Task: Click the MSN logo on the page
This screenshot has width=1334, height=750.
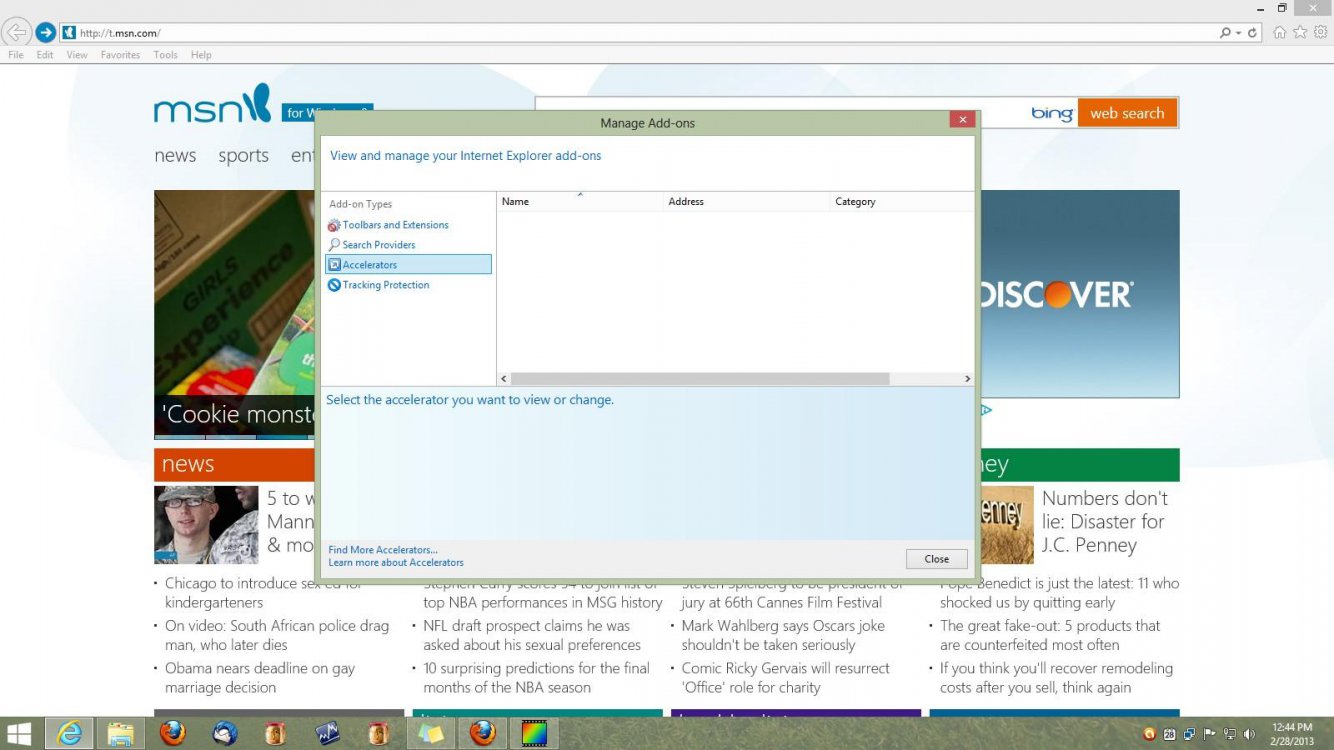Action: click(212, 104)
